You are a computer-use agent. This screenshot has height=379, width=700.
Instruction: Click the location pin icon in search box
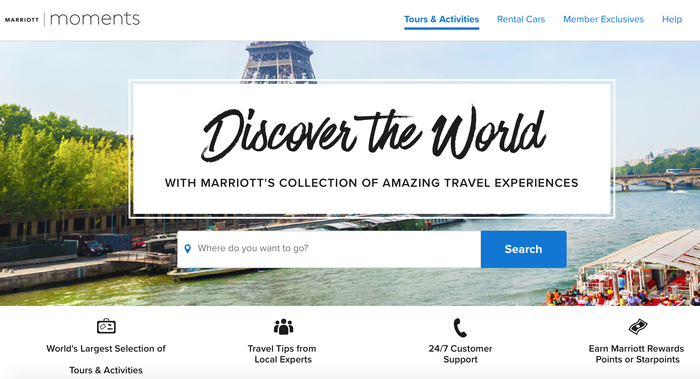(188, 249)
